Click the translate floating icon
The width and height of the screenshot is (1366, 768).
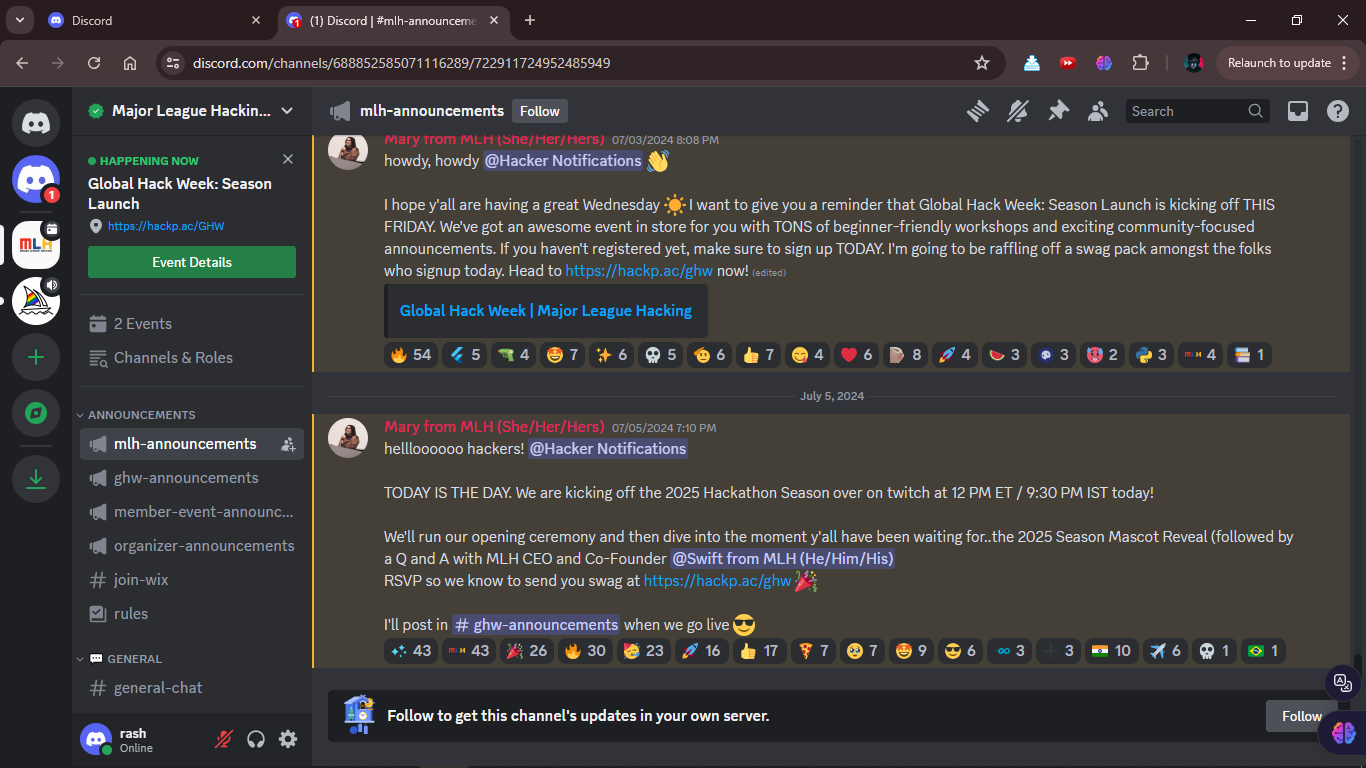(1341, 683)
